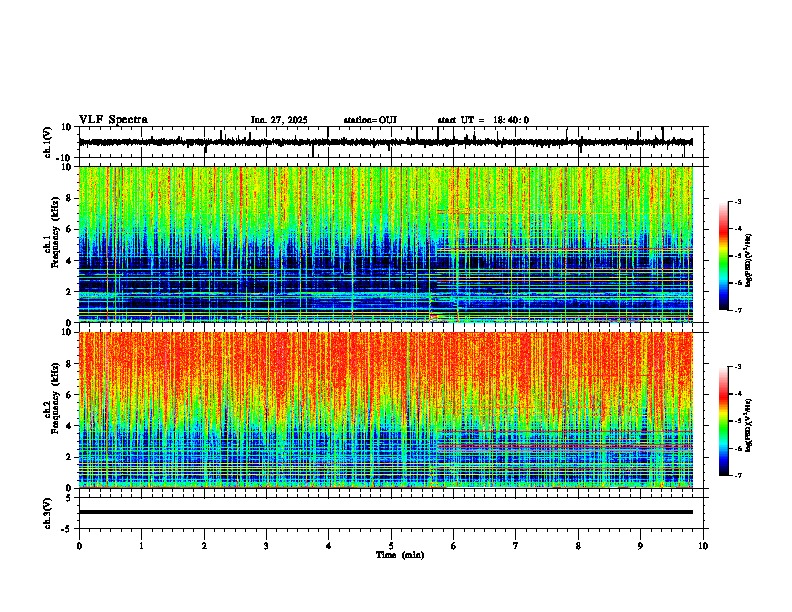792x612 pixels.
Task: Click the "VLF Spectra" plot title
Action: pyautogui.click(x=113, y=120)
